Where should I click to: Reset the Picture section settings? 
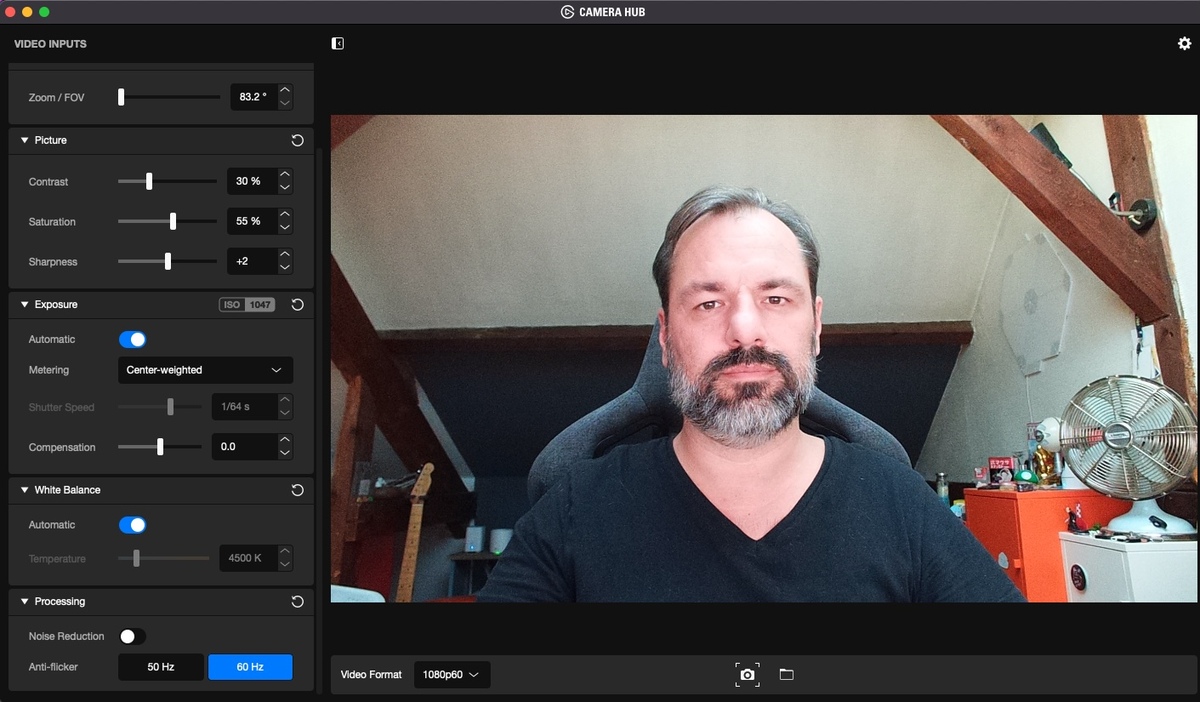pyautogui.click(x=297, y=140)
